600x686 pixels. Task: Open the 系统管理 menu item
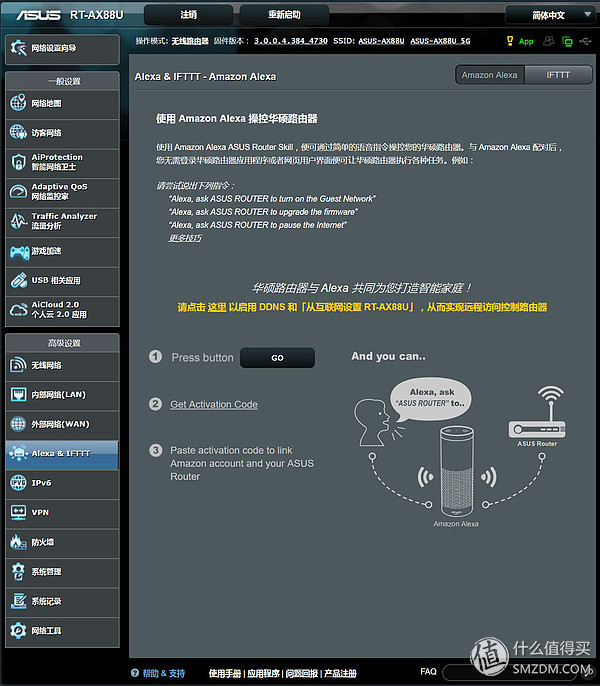pyautogui.click(x=62, y=572)
